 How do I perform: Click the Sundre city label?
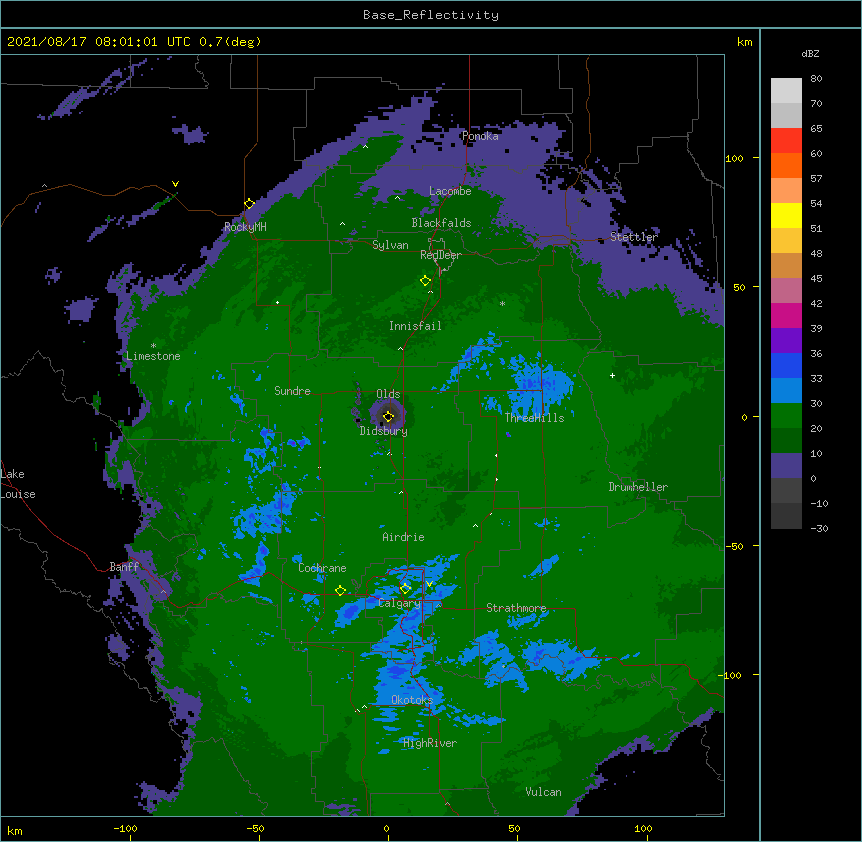(292, 391)
